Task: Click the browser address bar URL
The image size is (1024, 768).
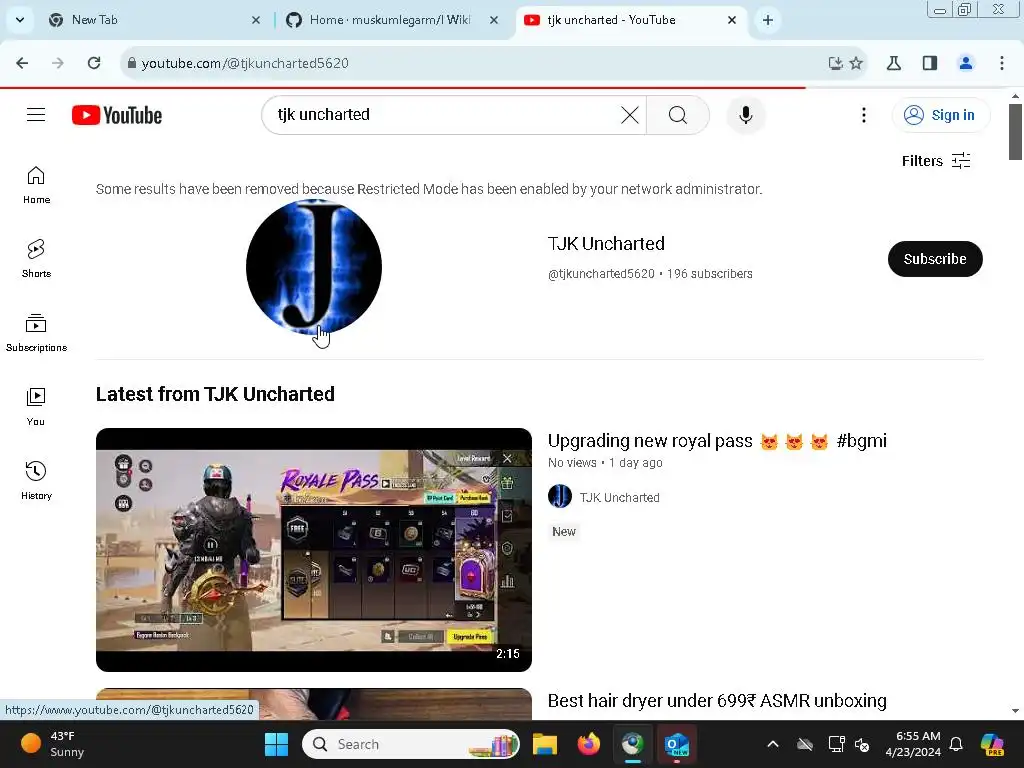Action: coord(245,63)
